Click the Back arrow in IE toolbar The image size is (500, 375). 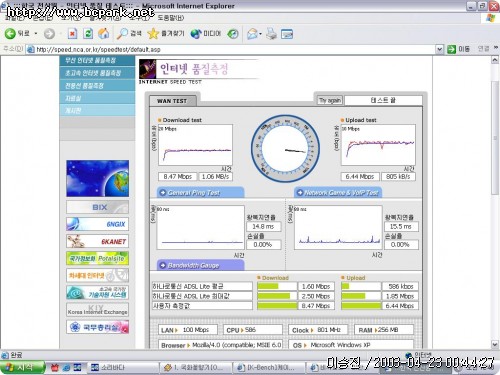tap(10, 33)
